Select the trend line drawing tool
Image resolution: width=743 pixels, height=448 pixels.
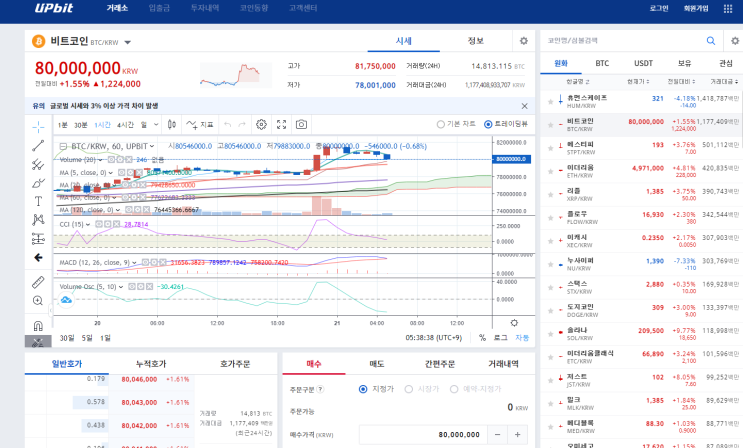[38, 146]
